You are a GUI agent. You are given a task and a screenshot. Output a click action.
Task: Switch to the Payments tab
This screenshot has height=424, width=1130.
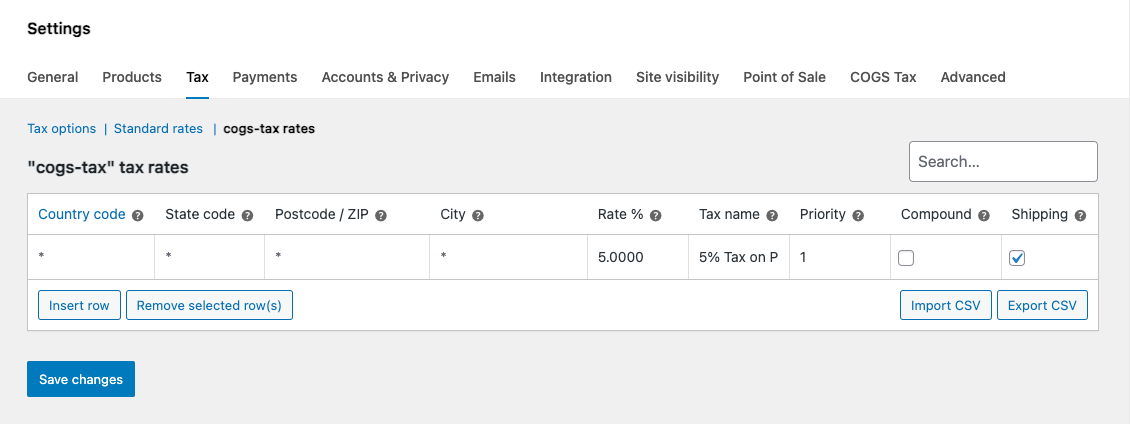coord(265,77)
